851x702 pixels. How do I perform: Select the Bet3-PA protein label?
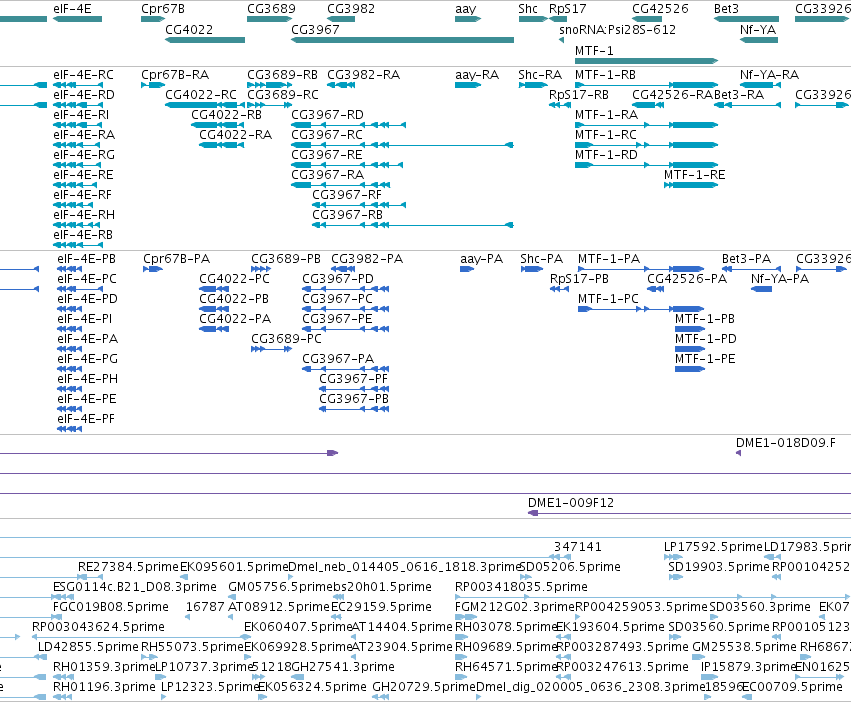[x=747, y=258]
